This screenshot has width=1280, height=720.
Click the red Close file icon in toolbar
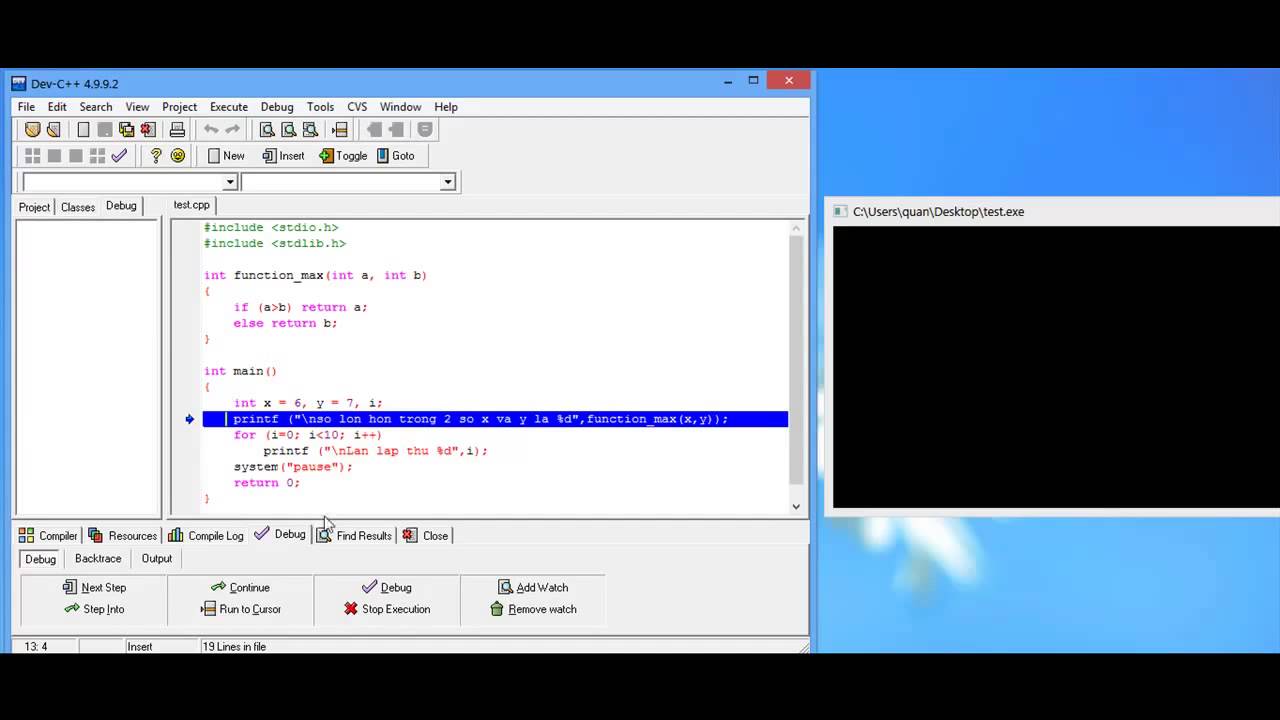click(x=147, y=129)
